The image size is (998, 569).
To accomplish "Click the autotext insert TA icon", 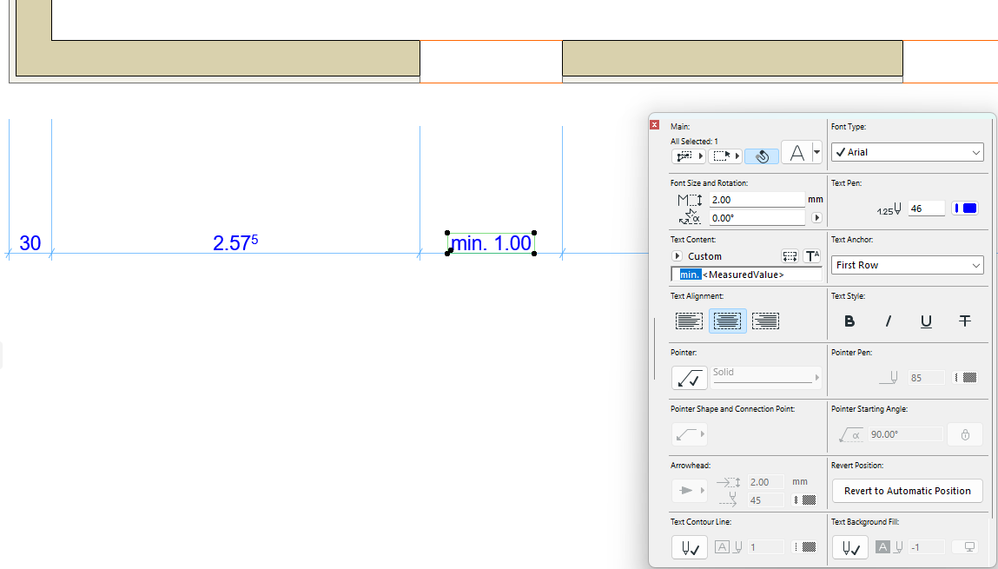I will [x=812, y=256].
